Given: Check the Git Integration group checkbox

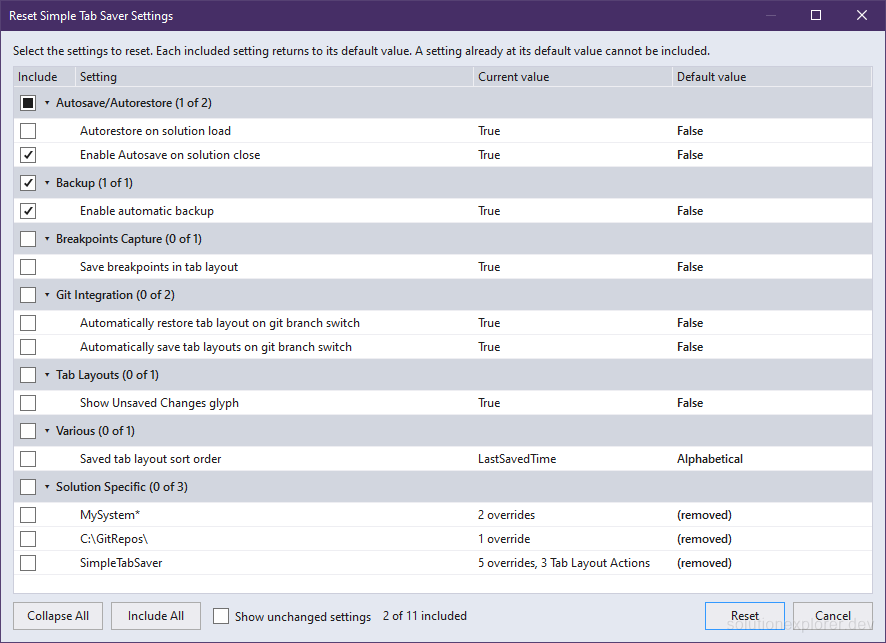Looking at the screenshot, I should tap(28, 295).
